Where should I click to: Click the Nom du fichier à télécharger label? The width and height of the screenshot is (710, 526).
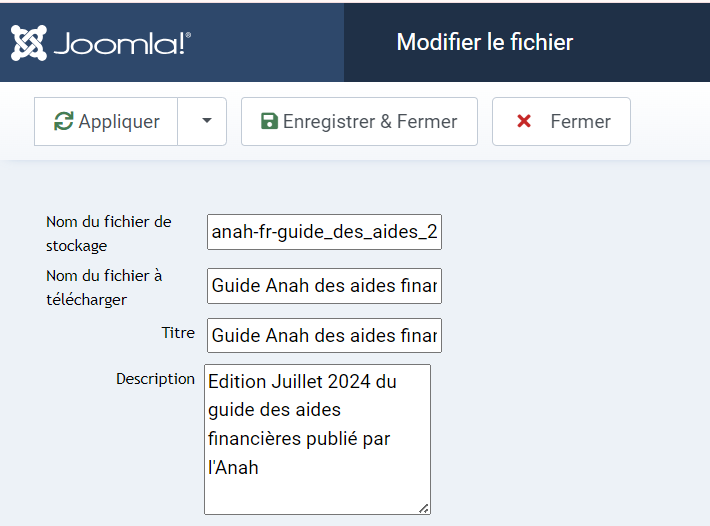coord(104,287)
